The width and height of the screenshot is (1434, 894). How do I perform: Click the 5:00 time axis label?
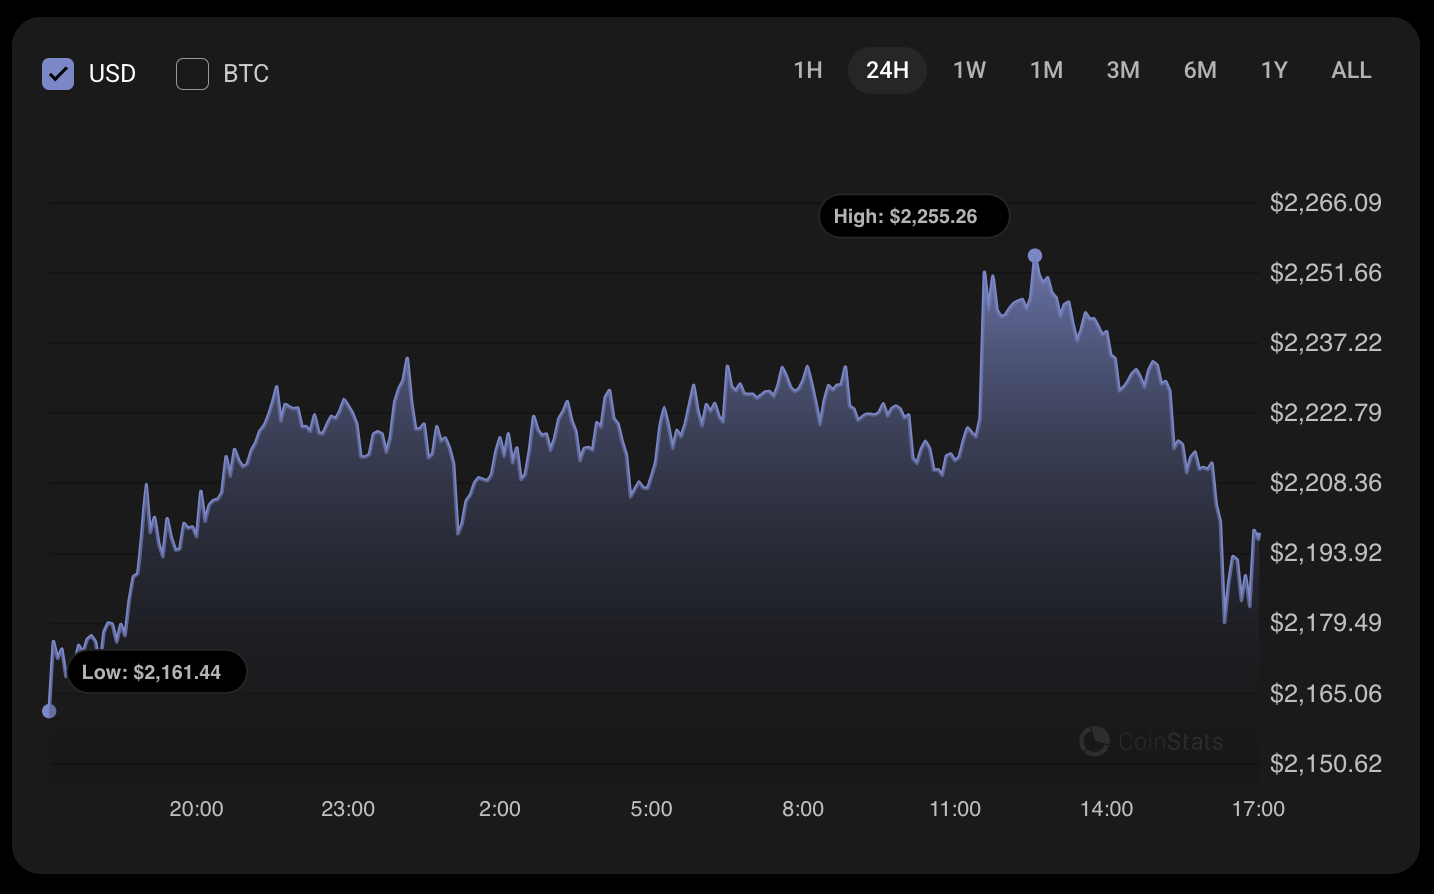click(x=651, y=809)
